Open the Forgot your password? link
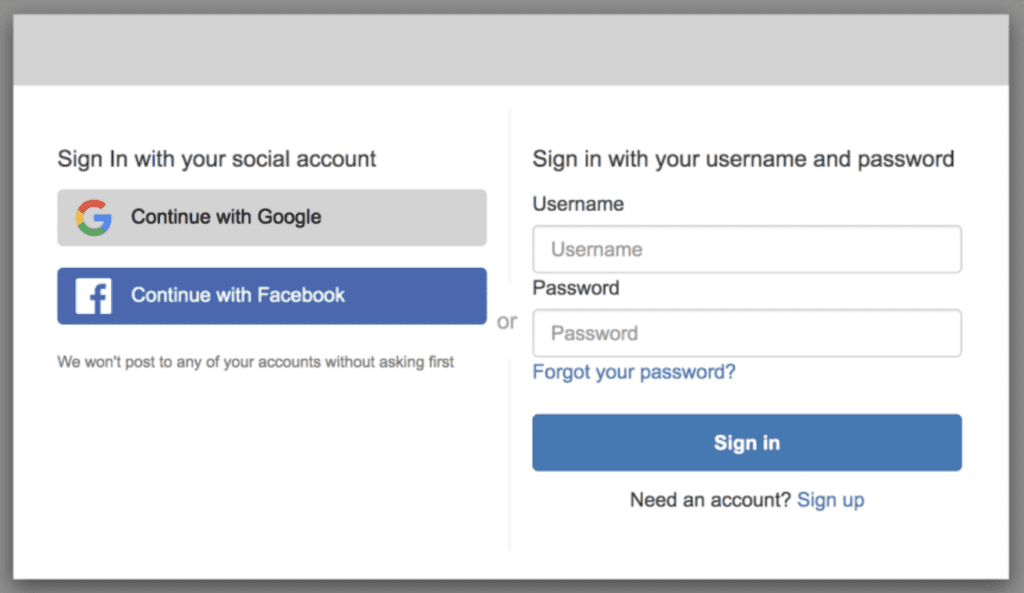Screen dimensions: 1024x593 [634, 371]
